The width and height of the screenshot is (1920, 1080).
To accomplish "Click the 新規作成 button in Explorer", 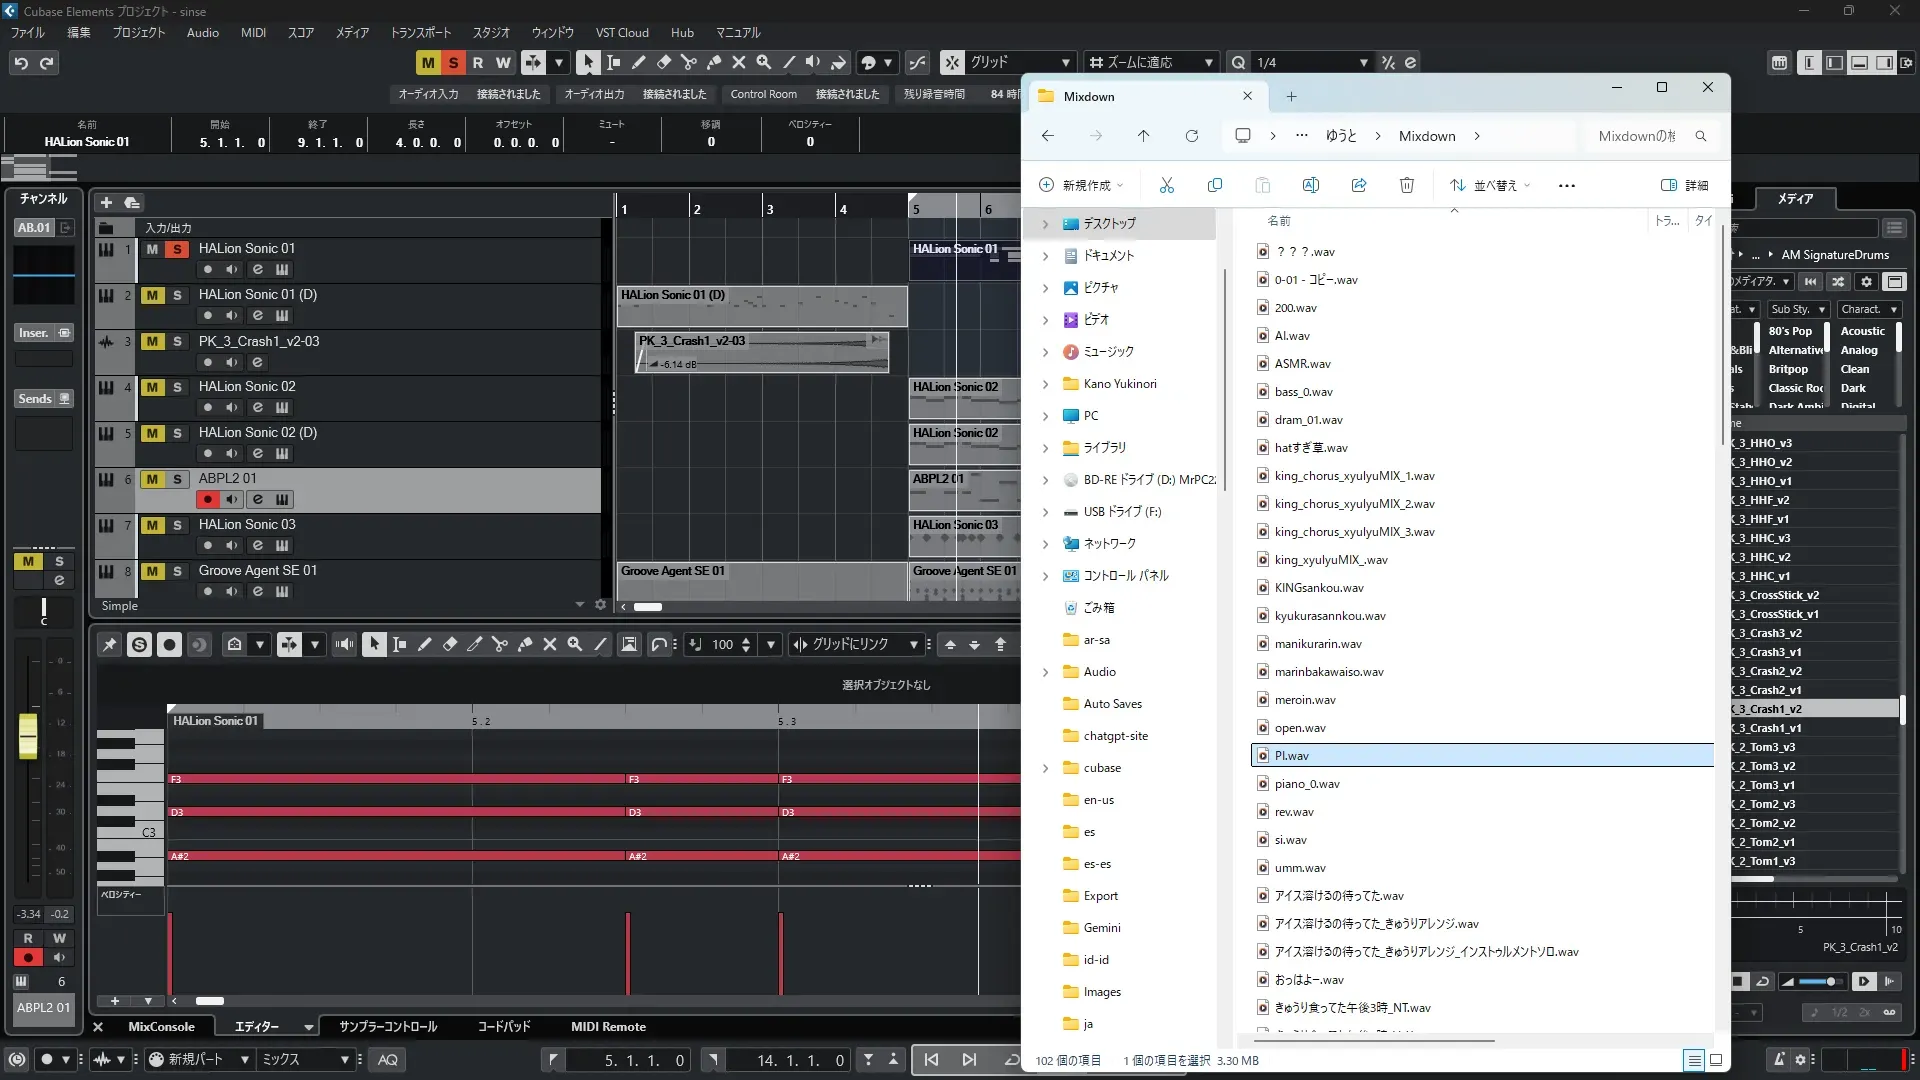I will tap(1082, 185).
